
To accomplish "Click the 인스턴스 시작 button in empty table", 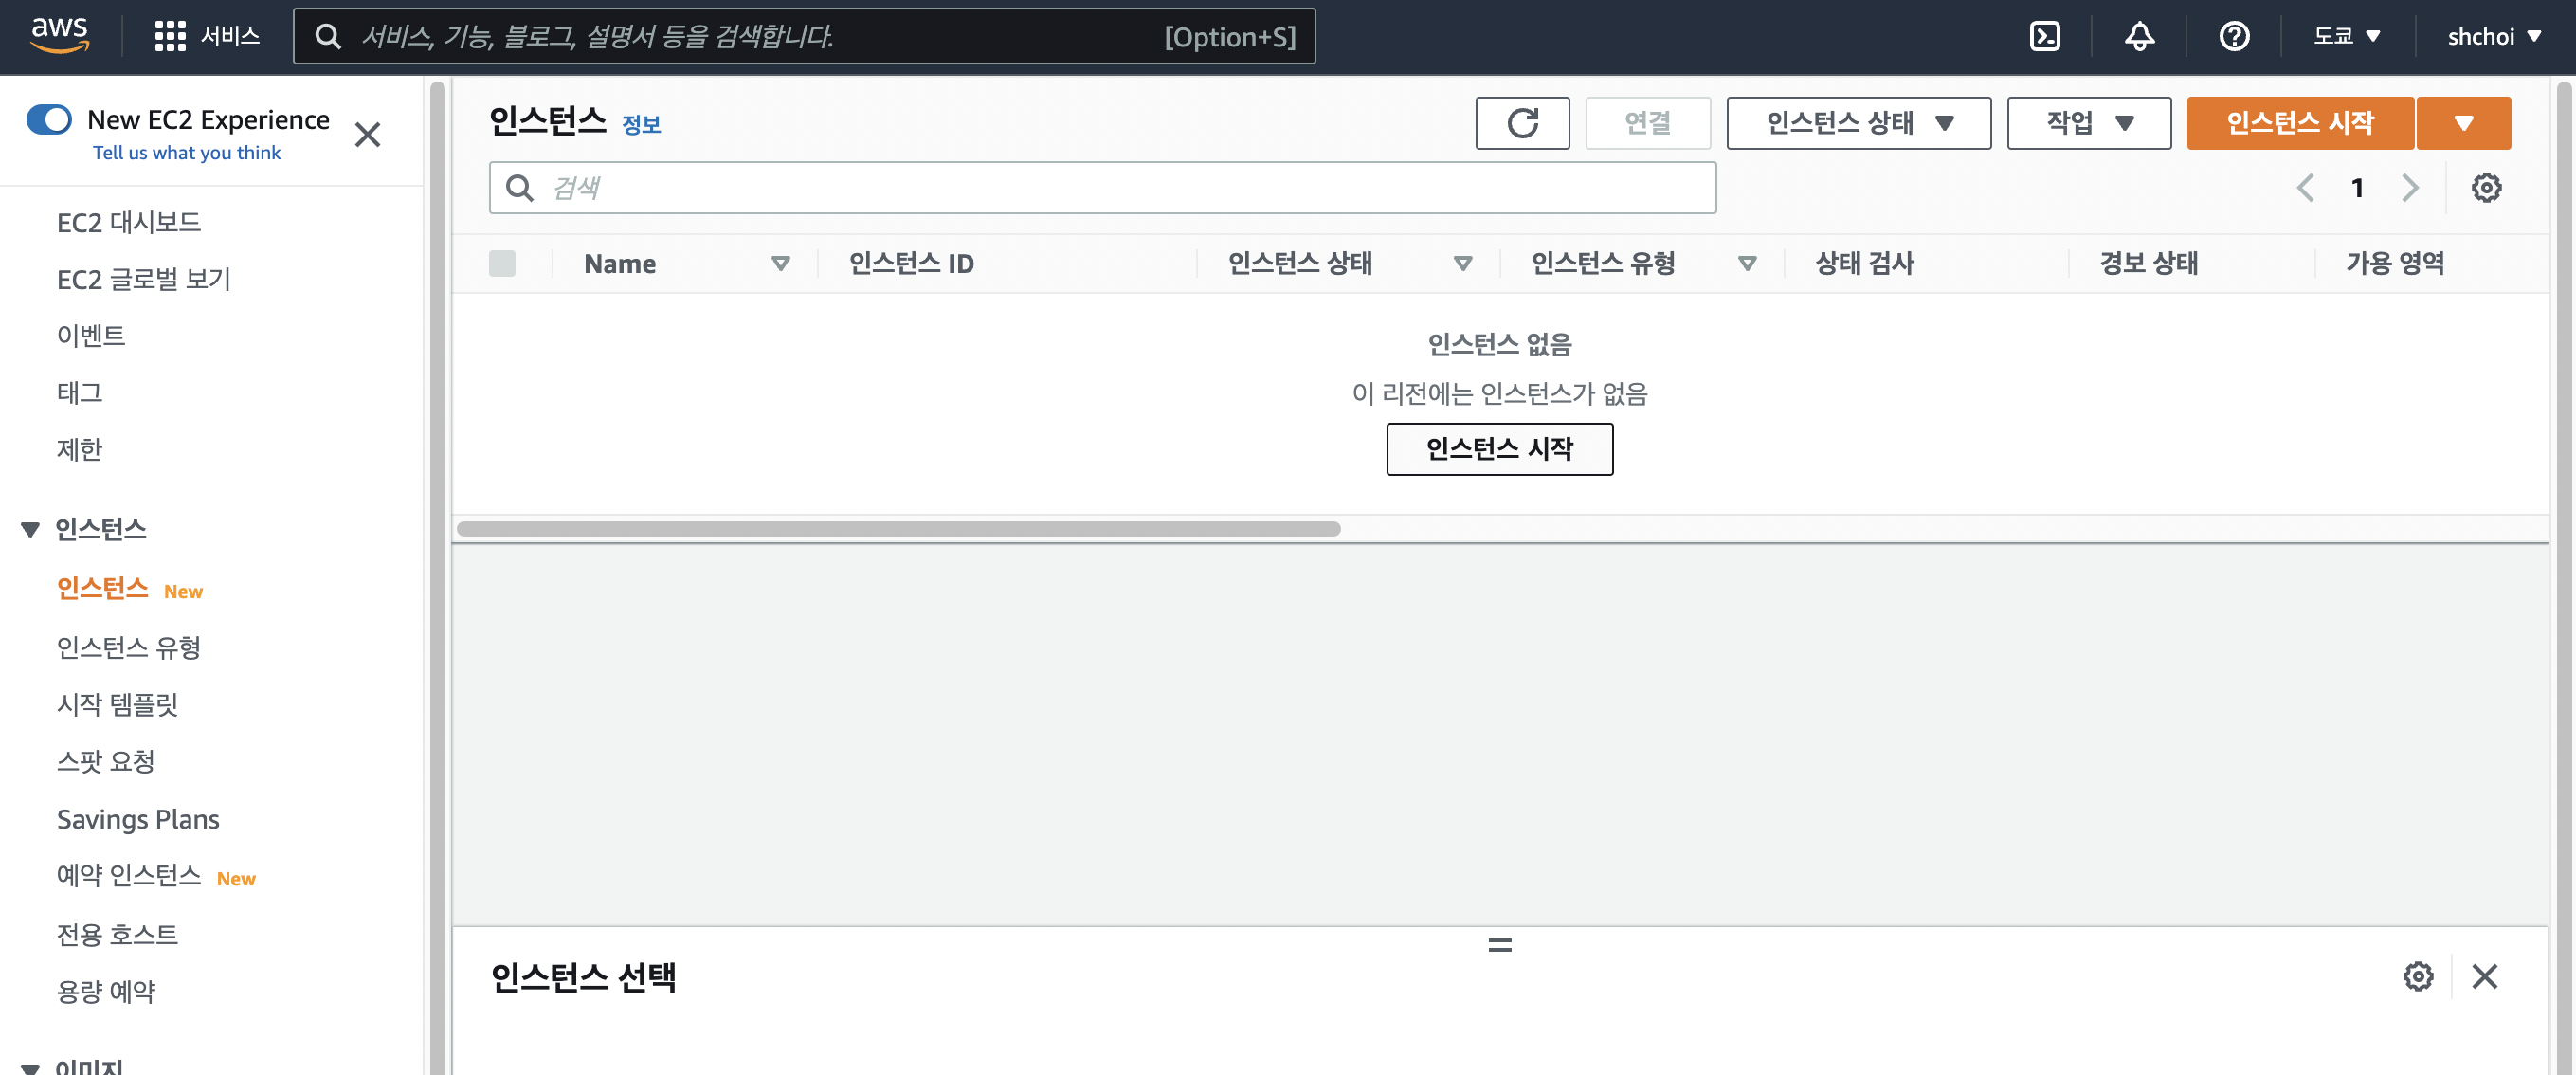I will click(1499, 449).
